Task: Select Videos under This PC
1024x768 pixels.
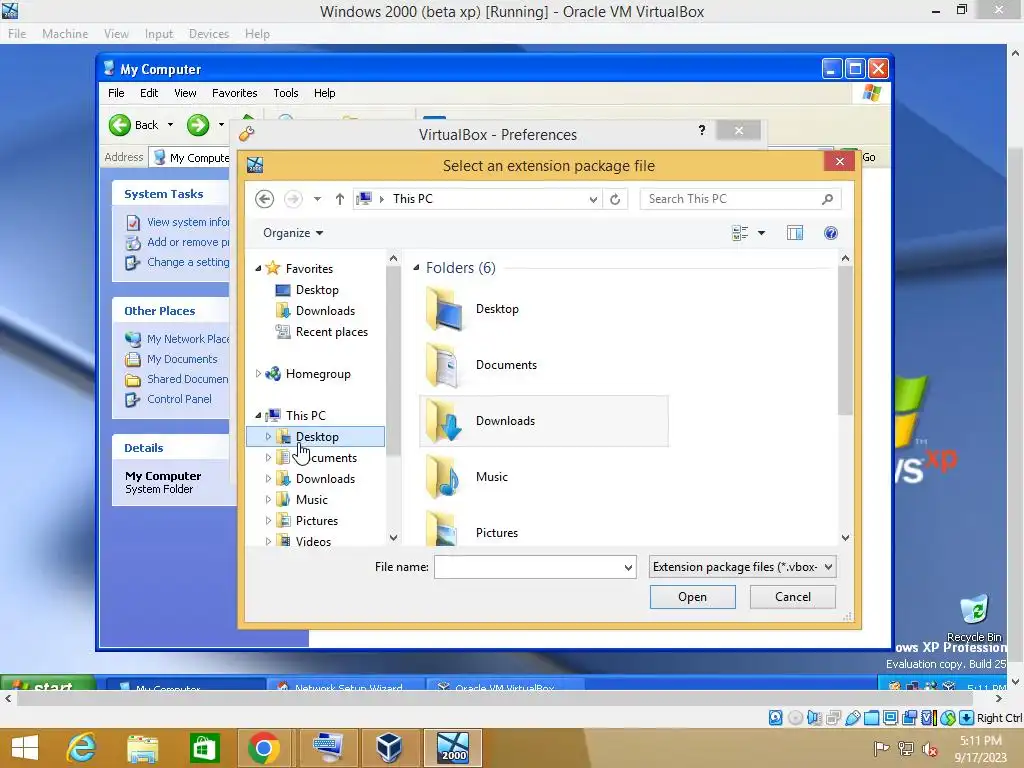Action: point(313,541)
